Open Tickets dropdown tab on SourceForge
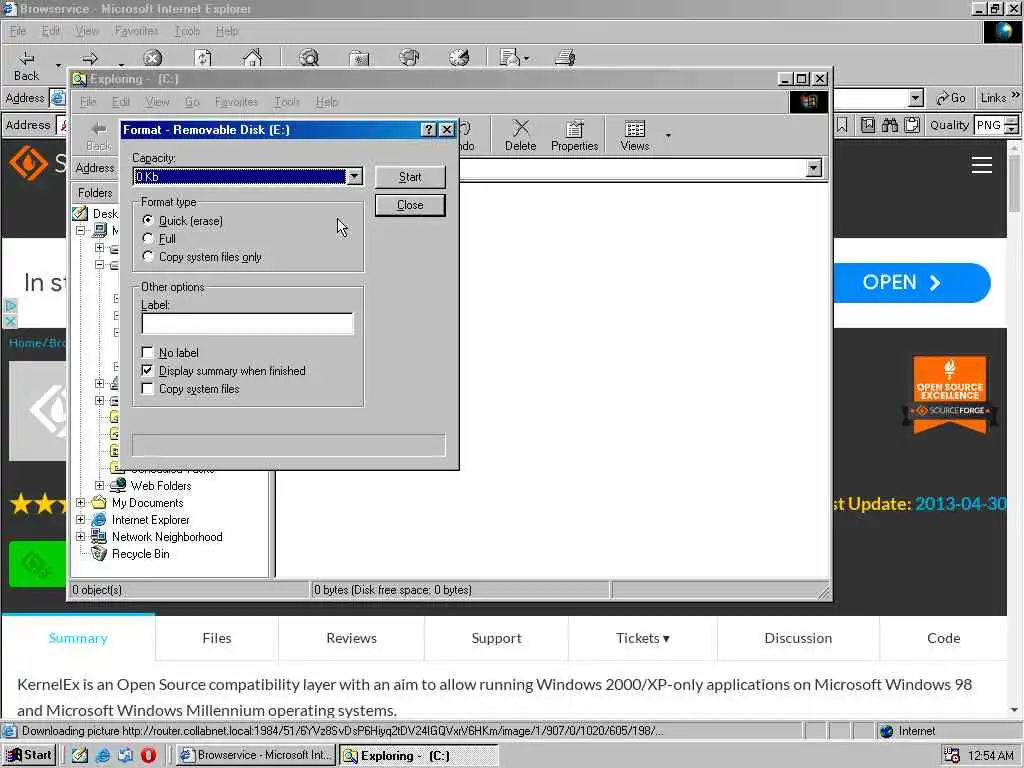 643,638
